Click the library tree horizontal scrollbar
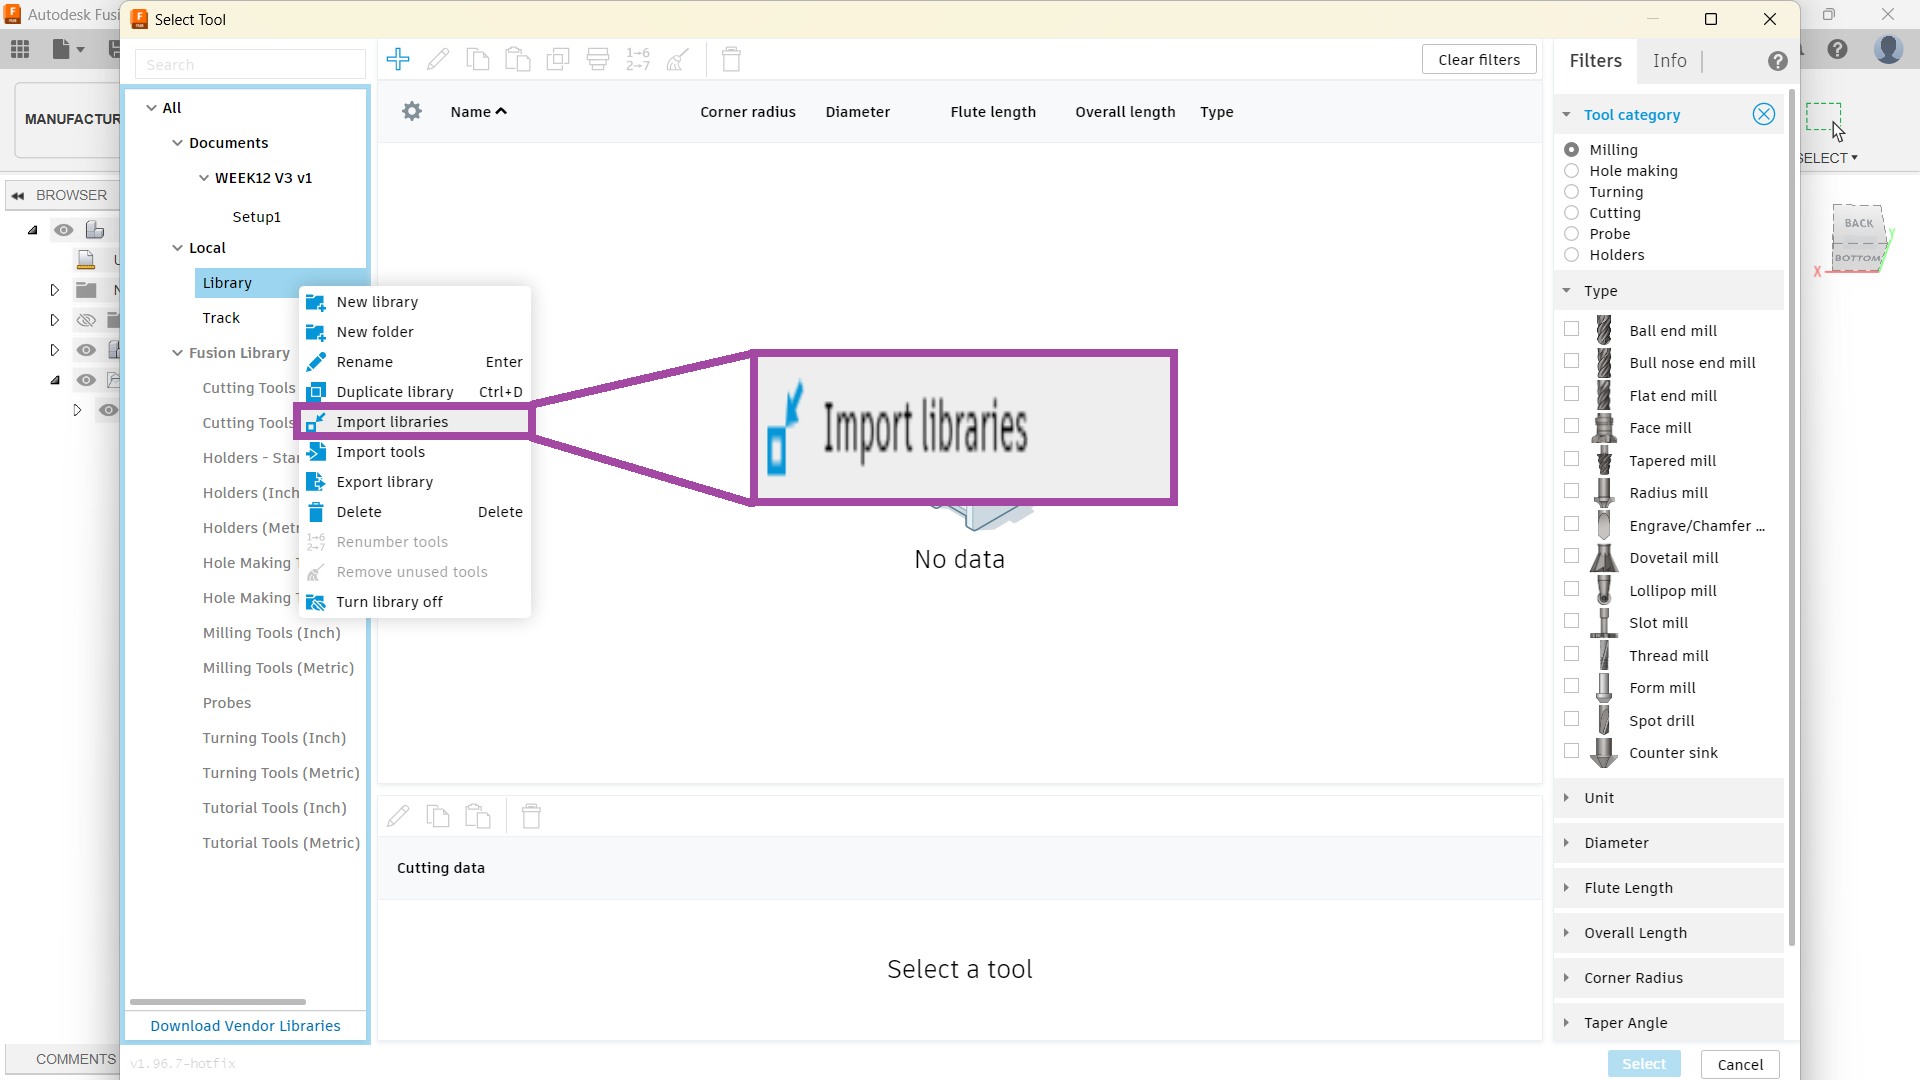This screenshot has height=1080, width=1920. coord(217,1001)
